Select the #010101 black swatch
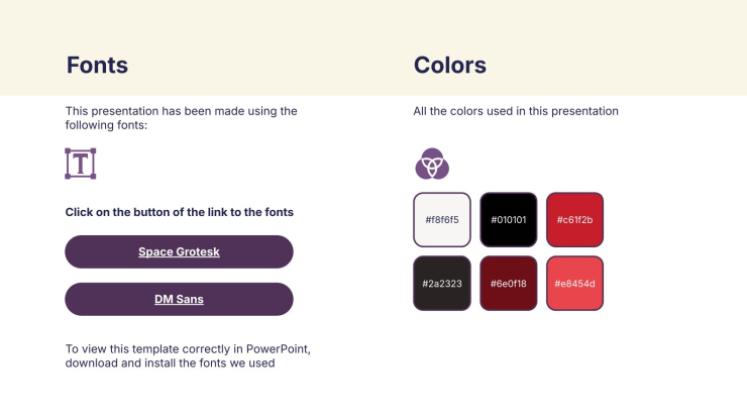 point(508,219)
